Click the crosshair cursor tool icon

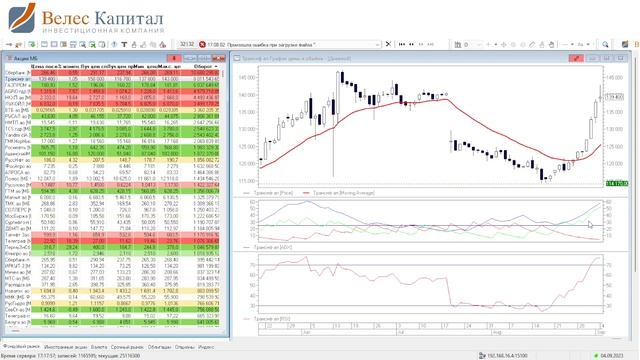(503, 44)
